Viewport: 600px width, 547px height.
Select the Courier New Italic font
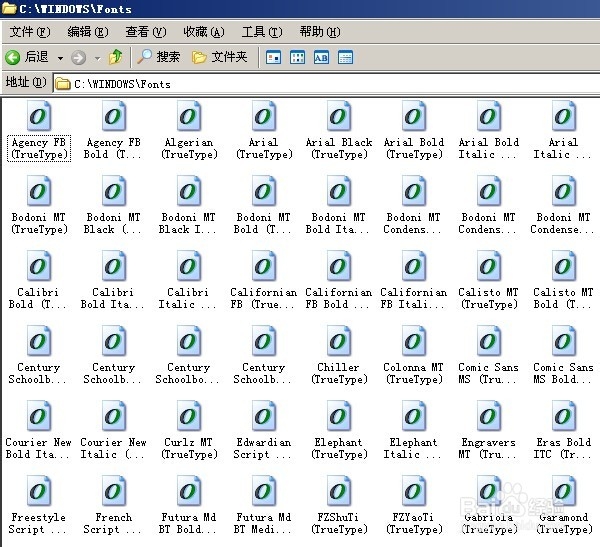113,430
